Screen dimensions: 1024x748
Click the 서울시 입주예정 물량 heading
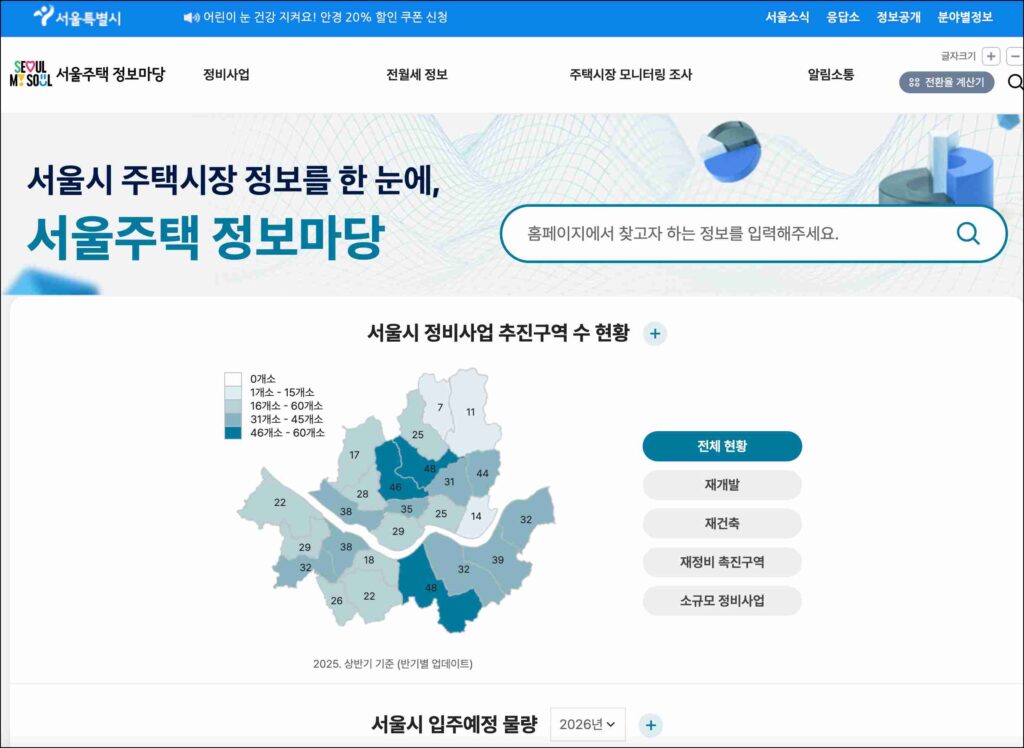pyautogui.click(x=454, y=724)
